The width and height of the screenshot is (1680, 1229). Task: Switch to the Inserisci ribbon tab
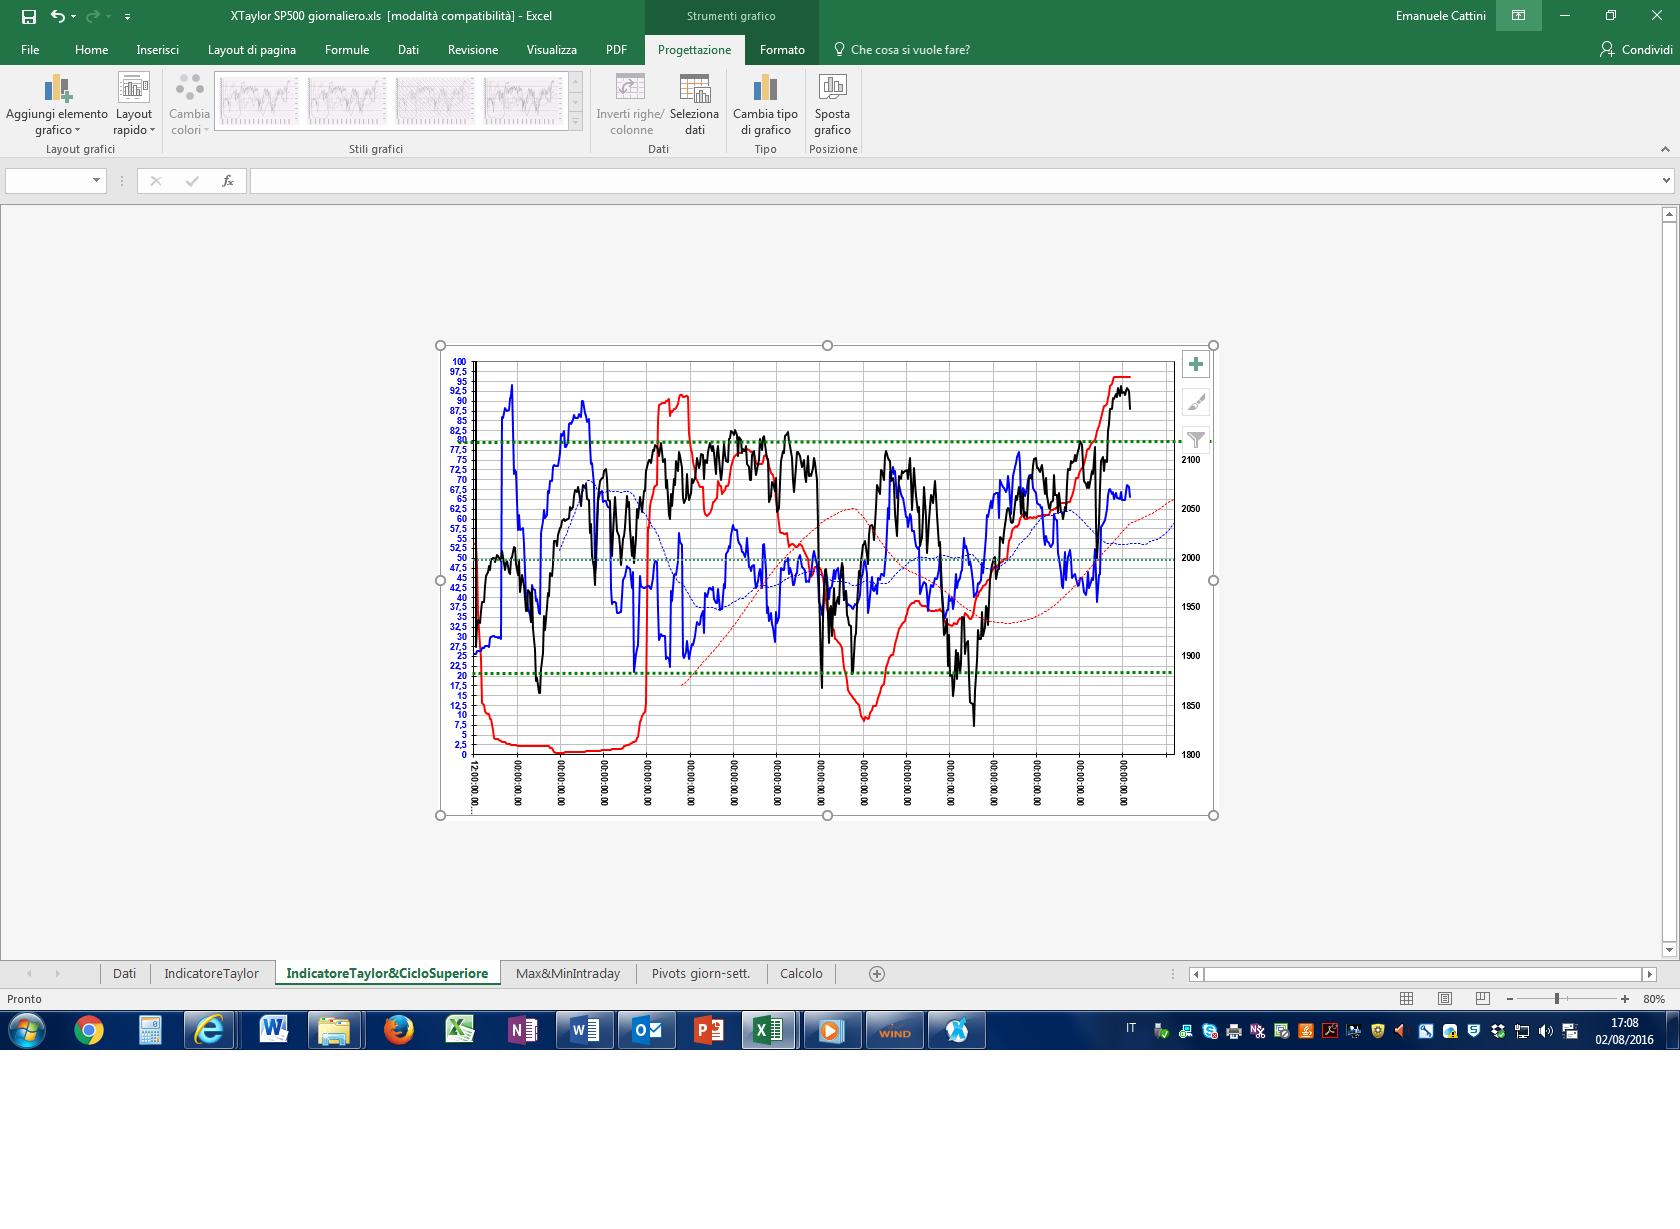(x=158, y=50)
